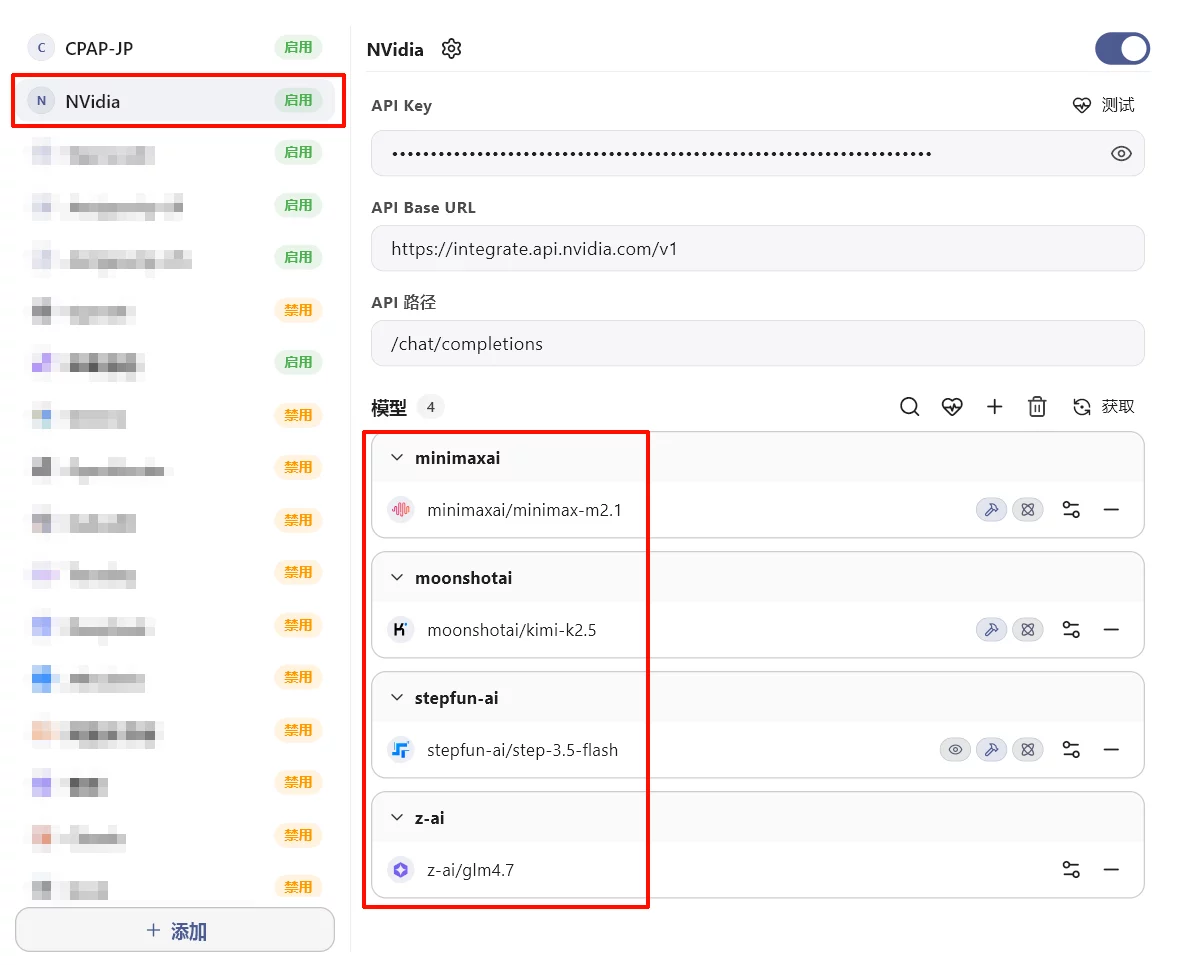Click 测试 to test API key
1183x965 pixels.
click(x=1104, y=105)
